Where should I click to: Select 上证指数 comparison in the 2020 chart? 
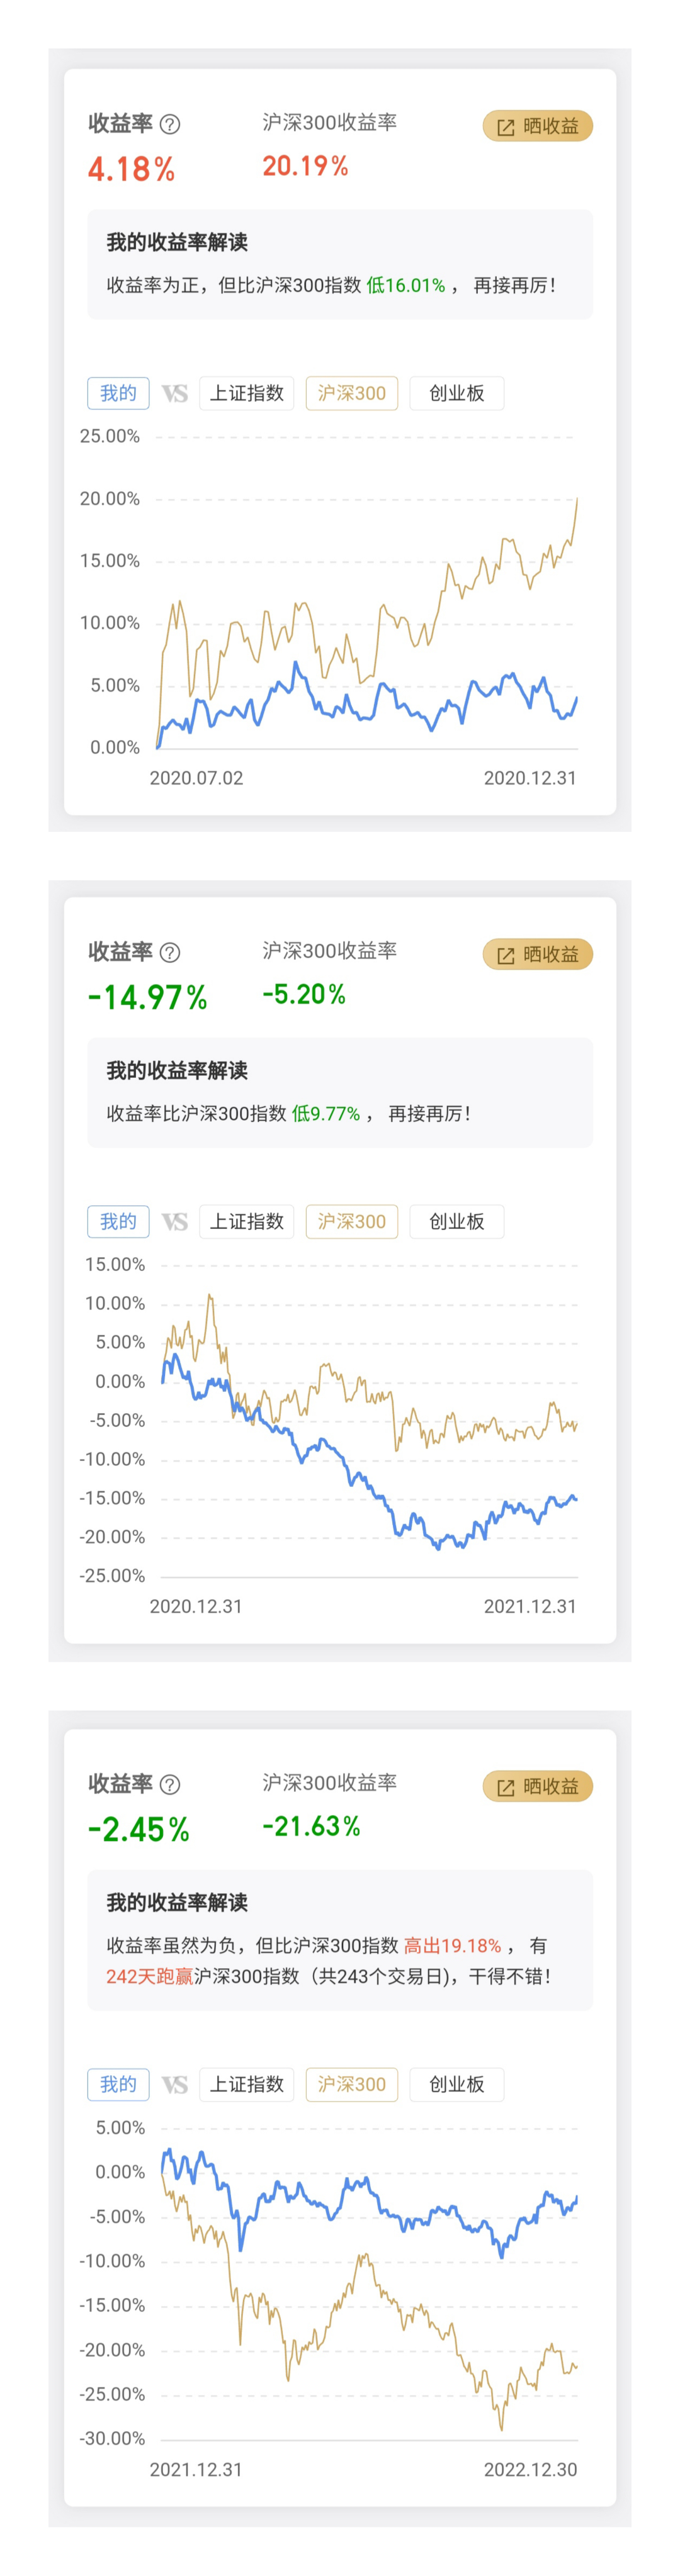[x=247, y=394]
